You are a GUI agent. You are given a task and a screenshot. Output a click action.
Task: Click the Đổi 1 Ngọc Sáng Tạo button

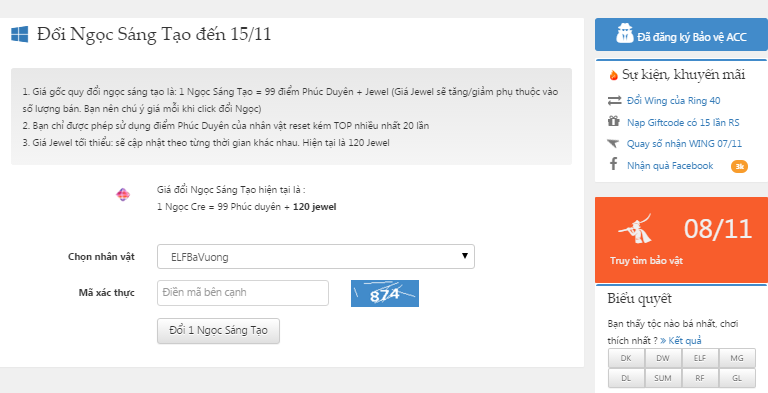click(218, 331)
